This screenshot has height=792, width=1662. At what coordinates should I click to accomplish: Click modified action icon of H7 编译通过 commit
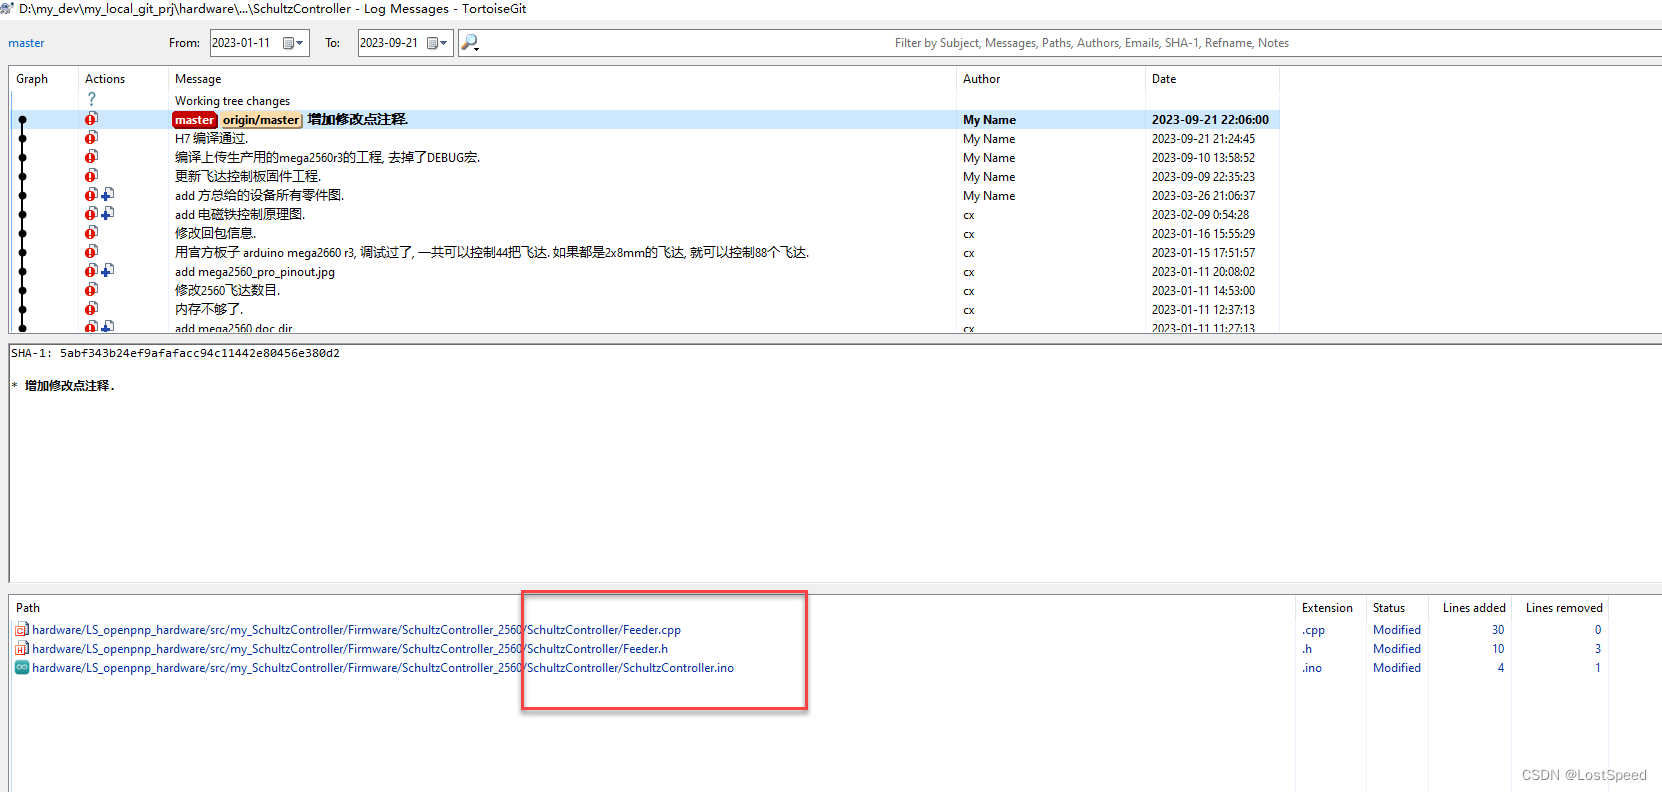tap(91, 138)
